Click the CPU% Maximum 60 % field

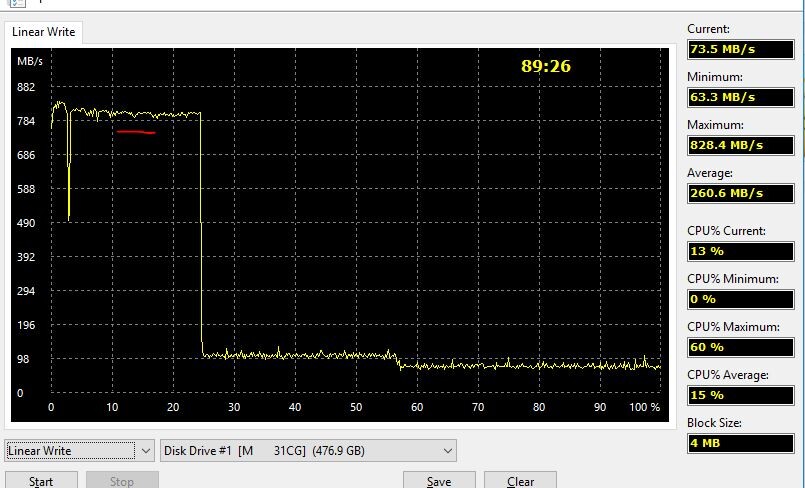click(x=740, y=347)
